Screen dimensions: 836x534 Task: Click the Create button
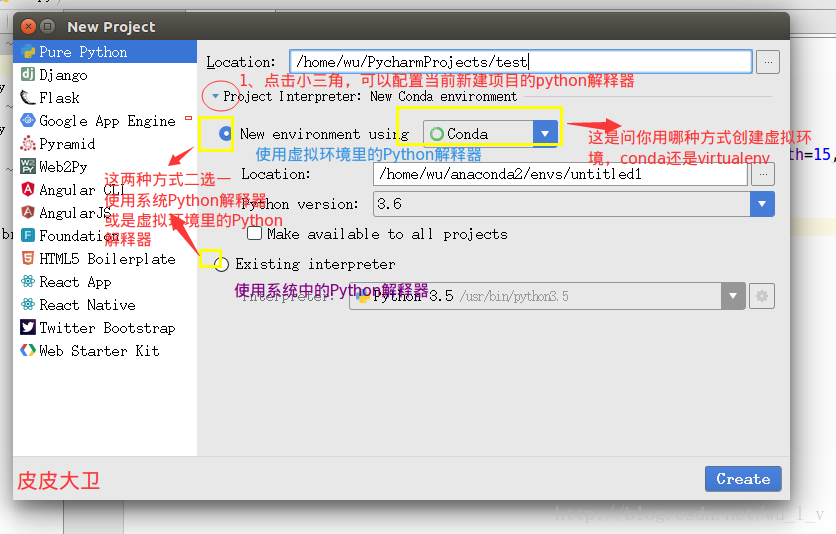(743, 479)
